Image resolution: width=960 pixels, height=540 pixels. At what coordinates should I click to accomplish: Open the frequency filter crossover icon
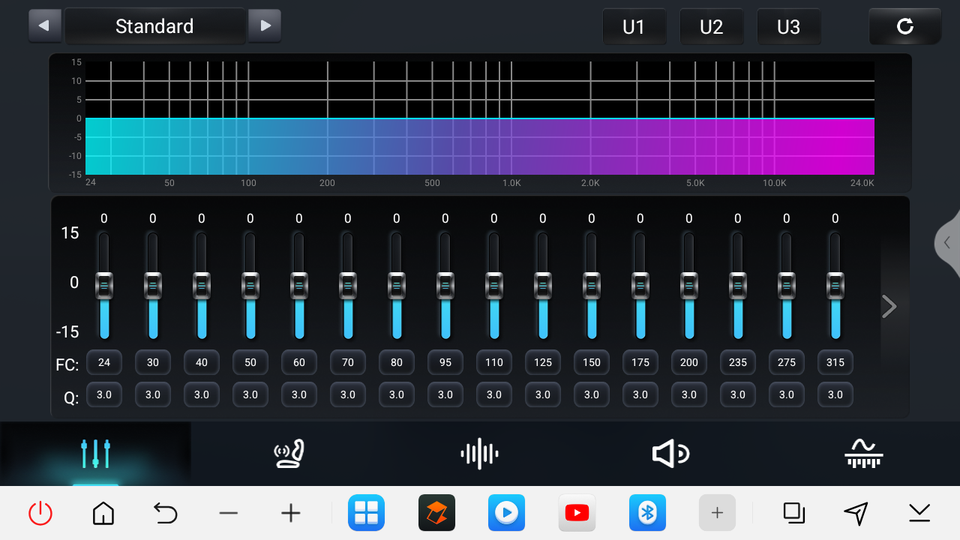tap(863, 454)
